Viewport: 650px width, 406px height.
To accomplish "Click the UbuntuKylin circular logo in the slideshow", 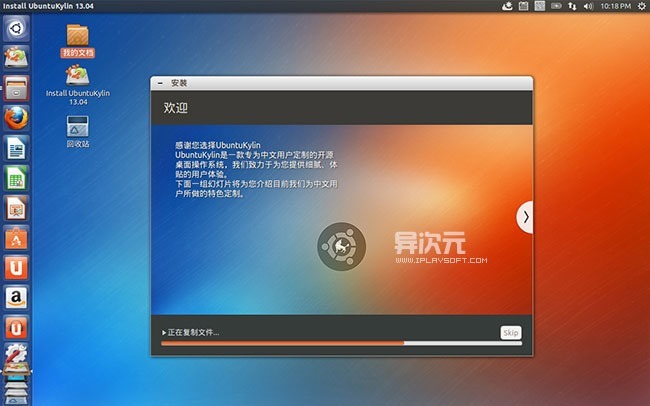I will click(342, 247).
